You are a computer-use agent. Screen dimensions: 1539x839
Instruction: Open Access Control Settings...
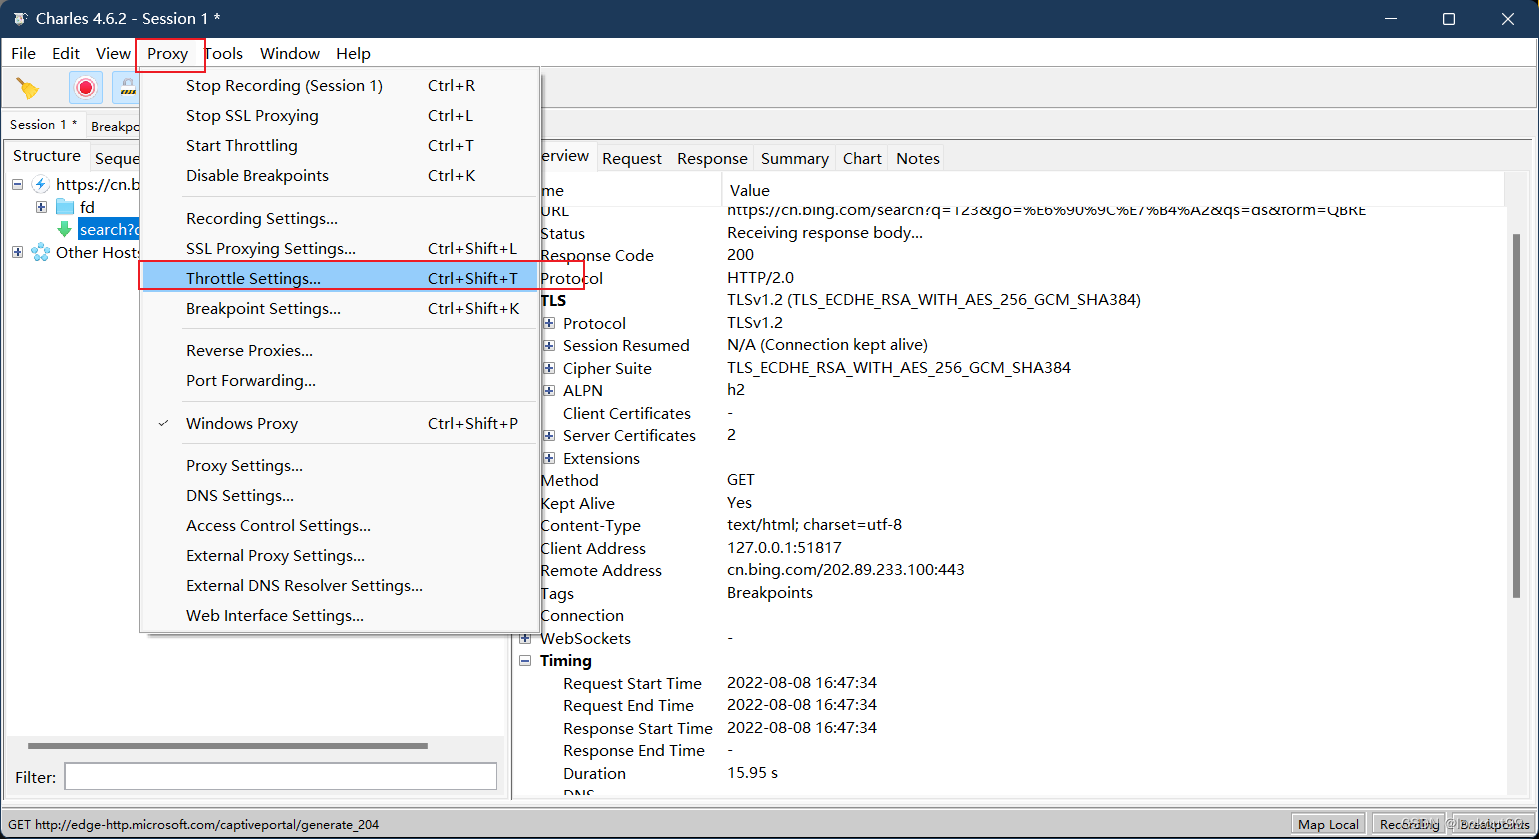coord(340,526)
